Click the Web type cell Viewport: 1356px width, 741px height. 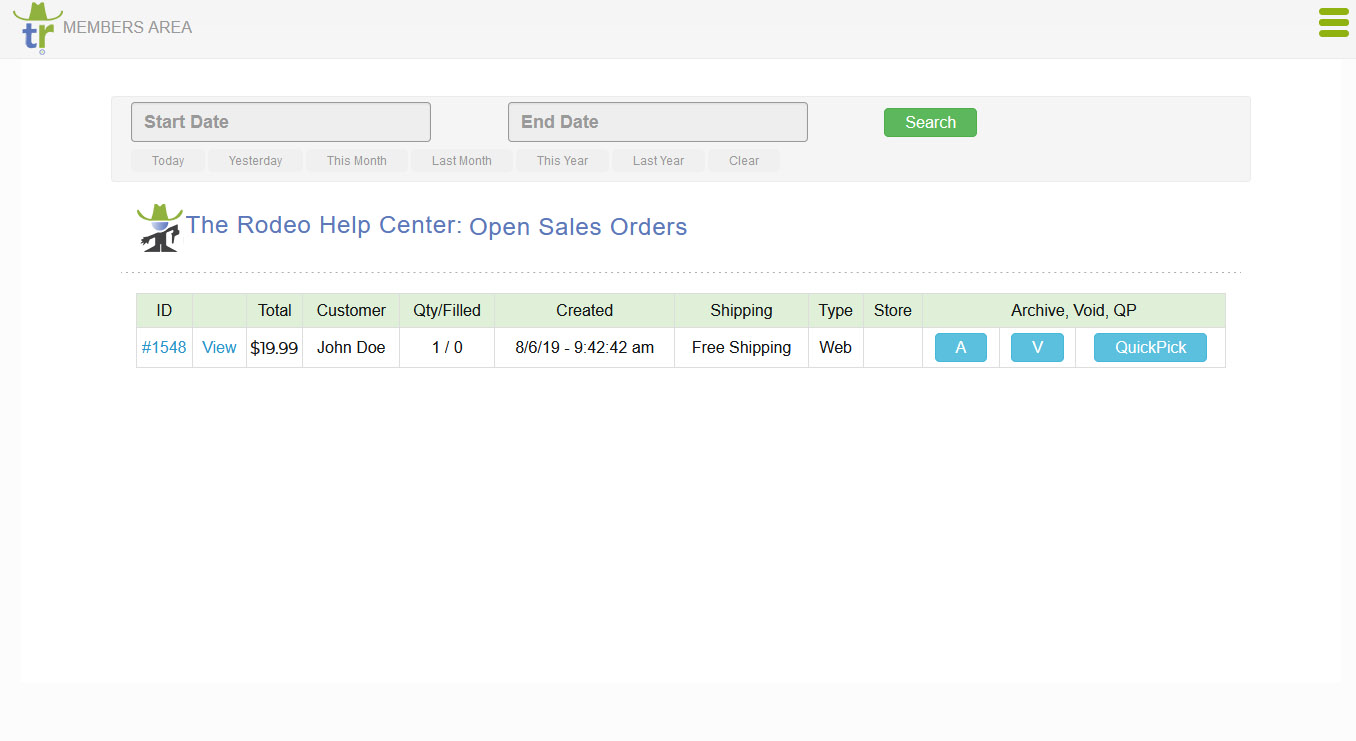[x=836, y=348]
